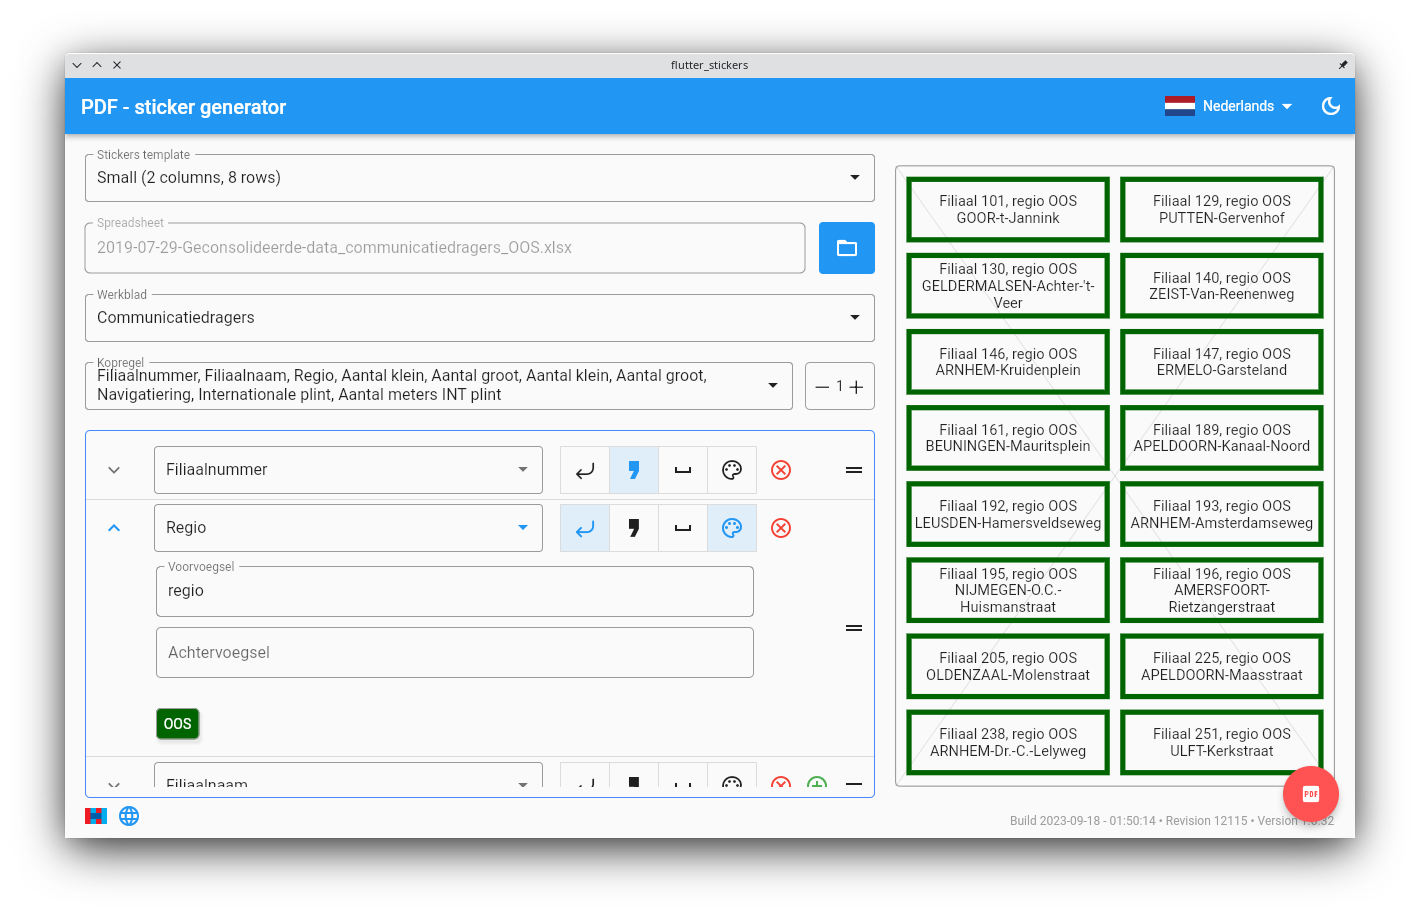1420x915 pixels.
Task: Open the Nederlands language menu
Action: (1229, 106)
